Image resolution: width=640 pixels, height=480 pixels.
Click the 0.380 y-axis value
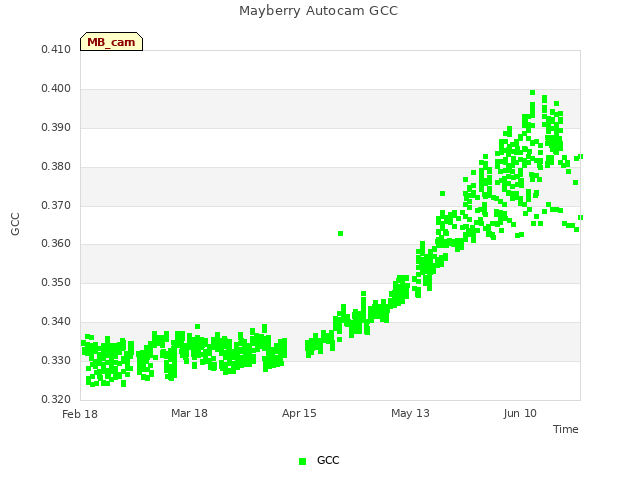click(56, 167)
